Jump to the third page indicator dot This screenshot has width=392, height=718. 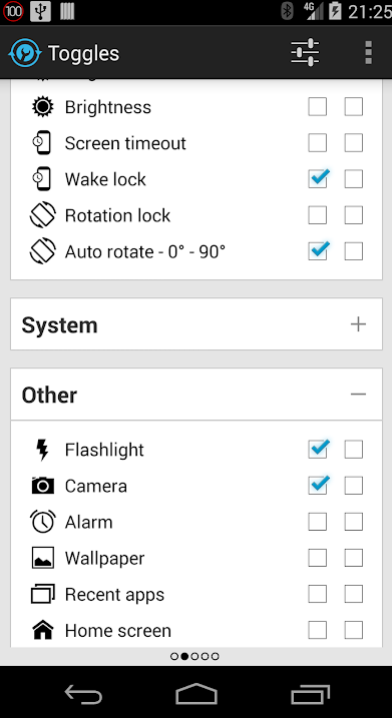195,656
